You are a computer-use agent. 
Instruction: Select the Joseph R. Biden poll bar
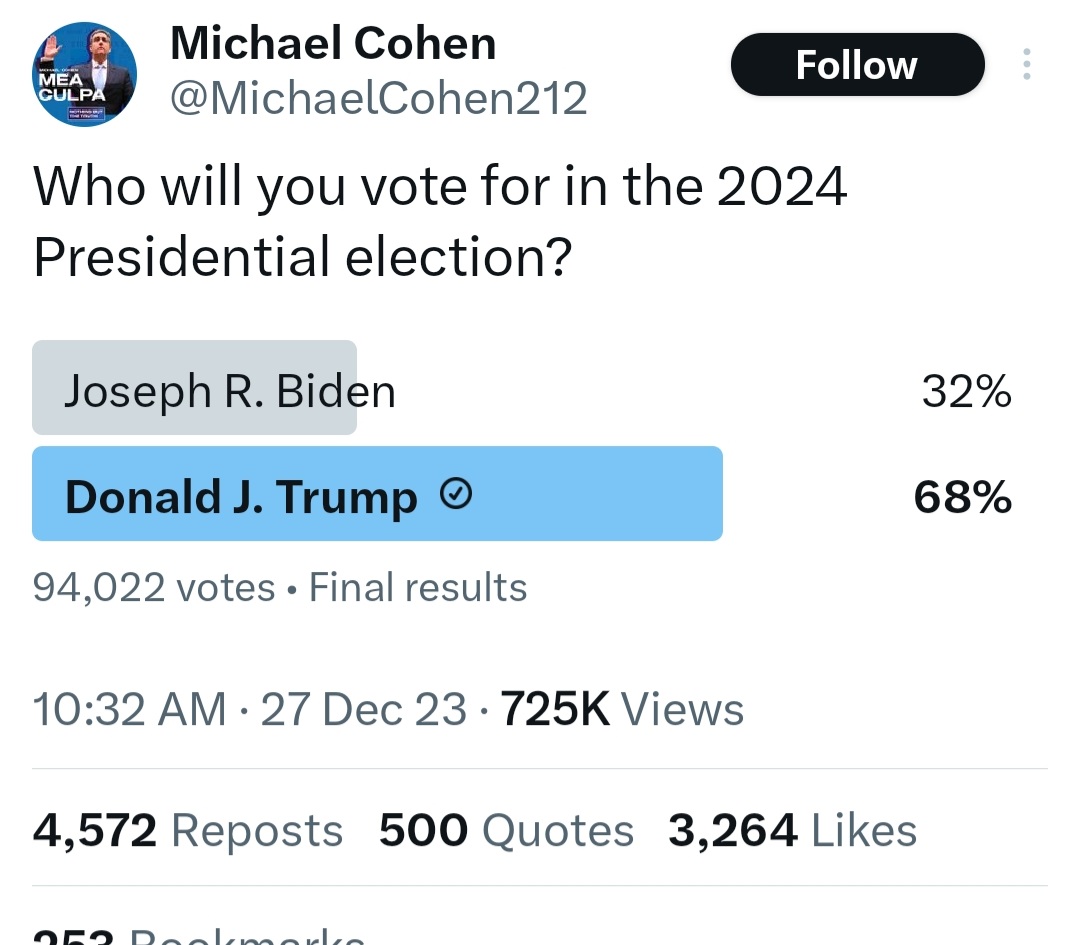click(x=194, y=389)
